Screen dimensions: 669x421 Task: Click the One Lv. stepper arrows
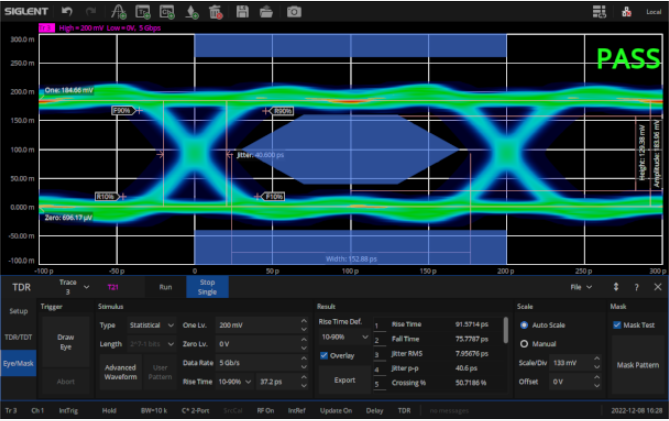click(304, 325)
